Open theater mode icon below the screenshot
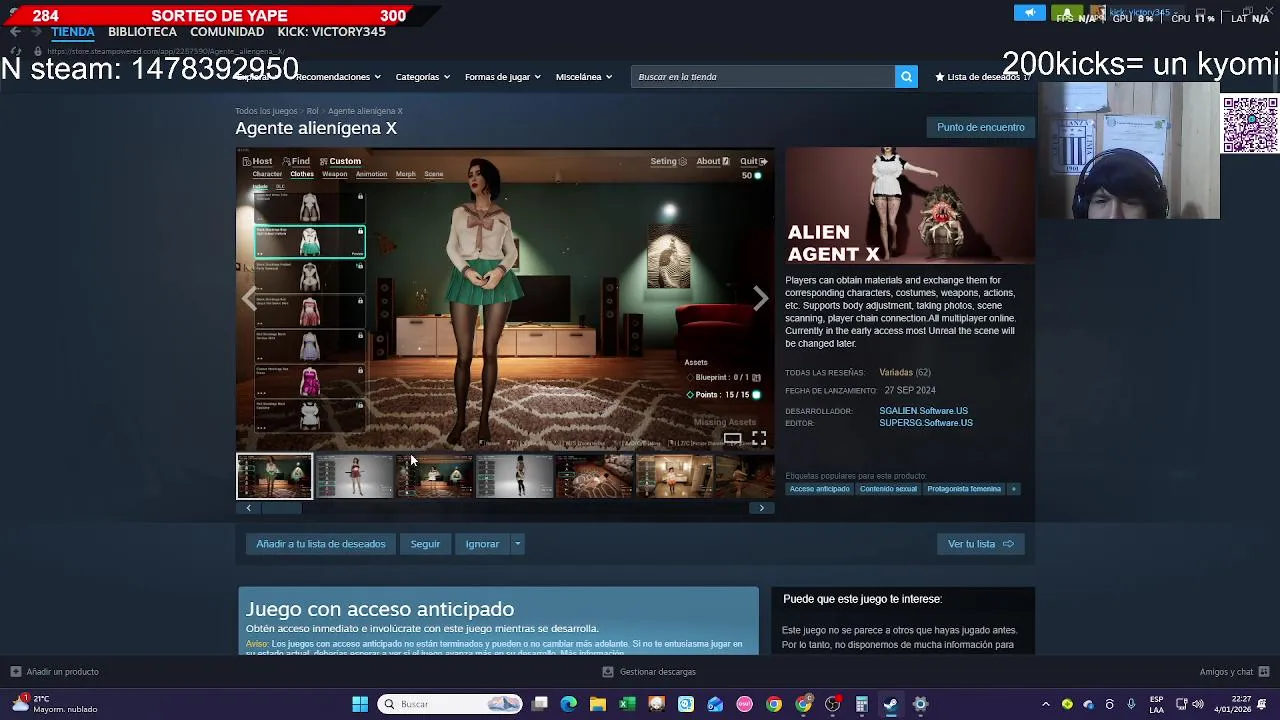1280x720 pixels. 733,438
